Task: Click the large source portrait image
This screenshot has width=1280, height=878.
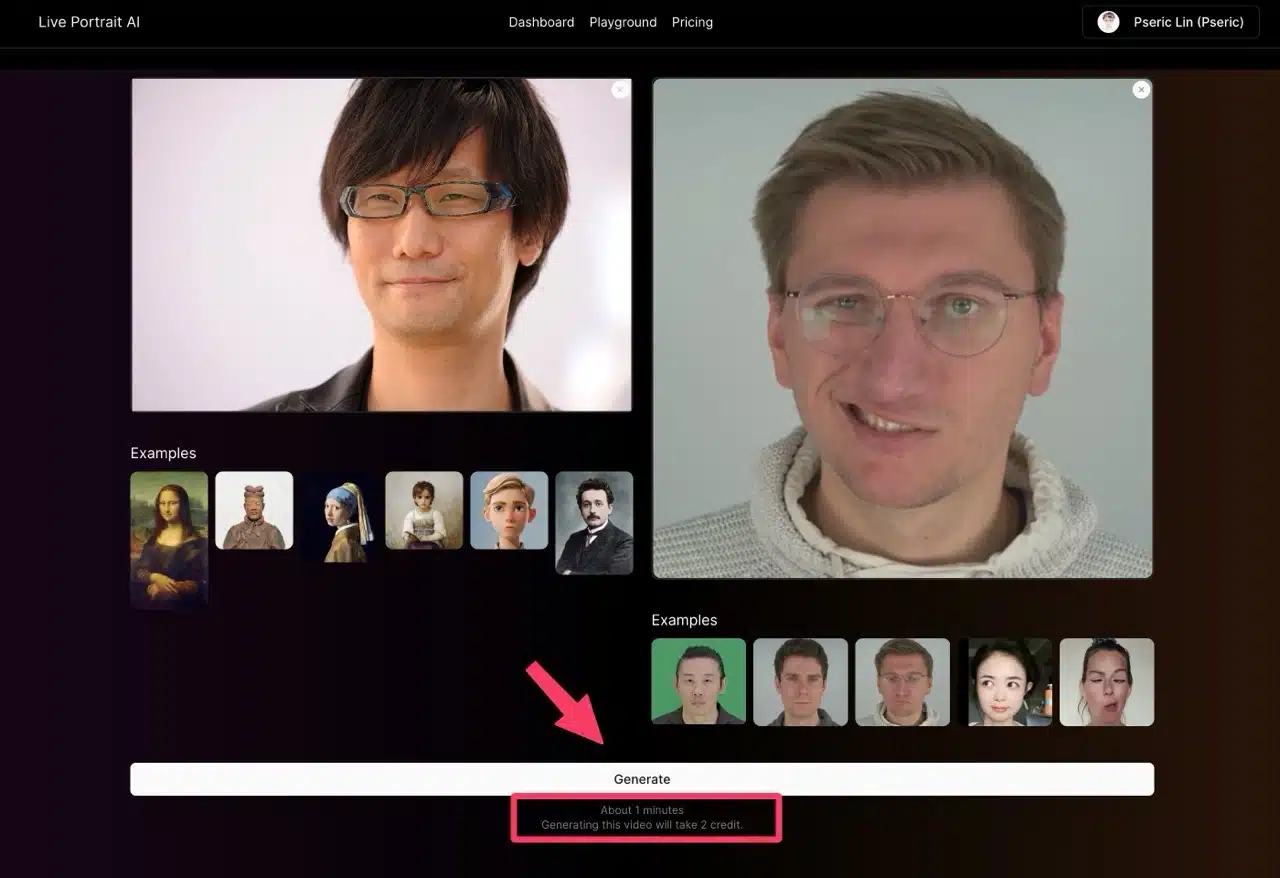Action: 381,245
